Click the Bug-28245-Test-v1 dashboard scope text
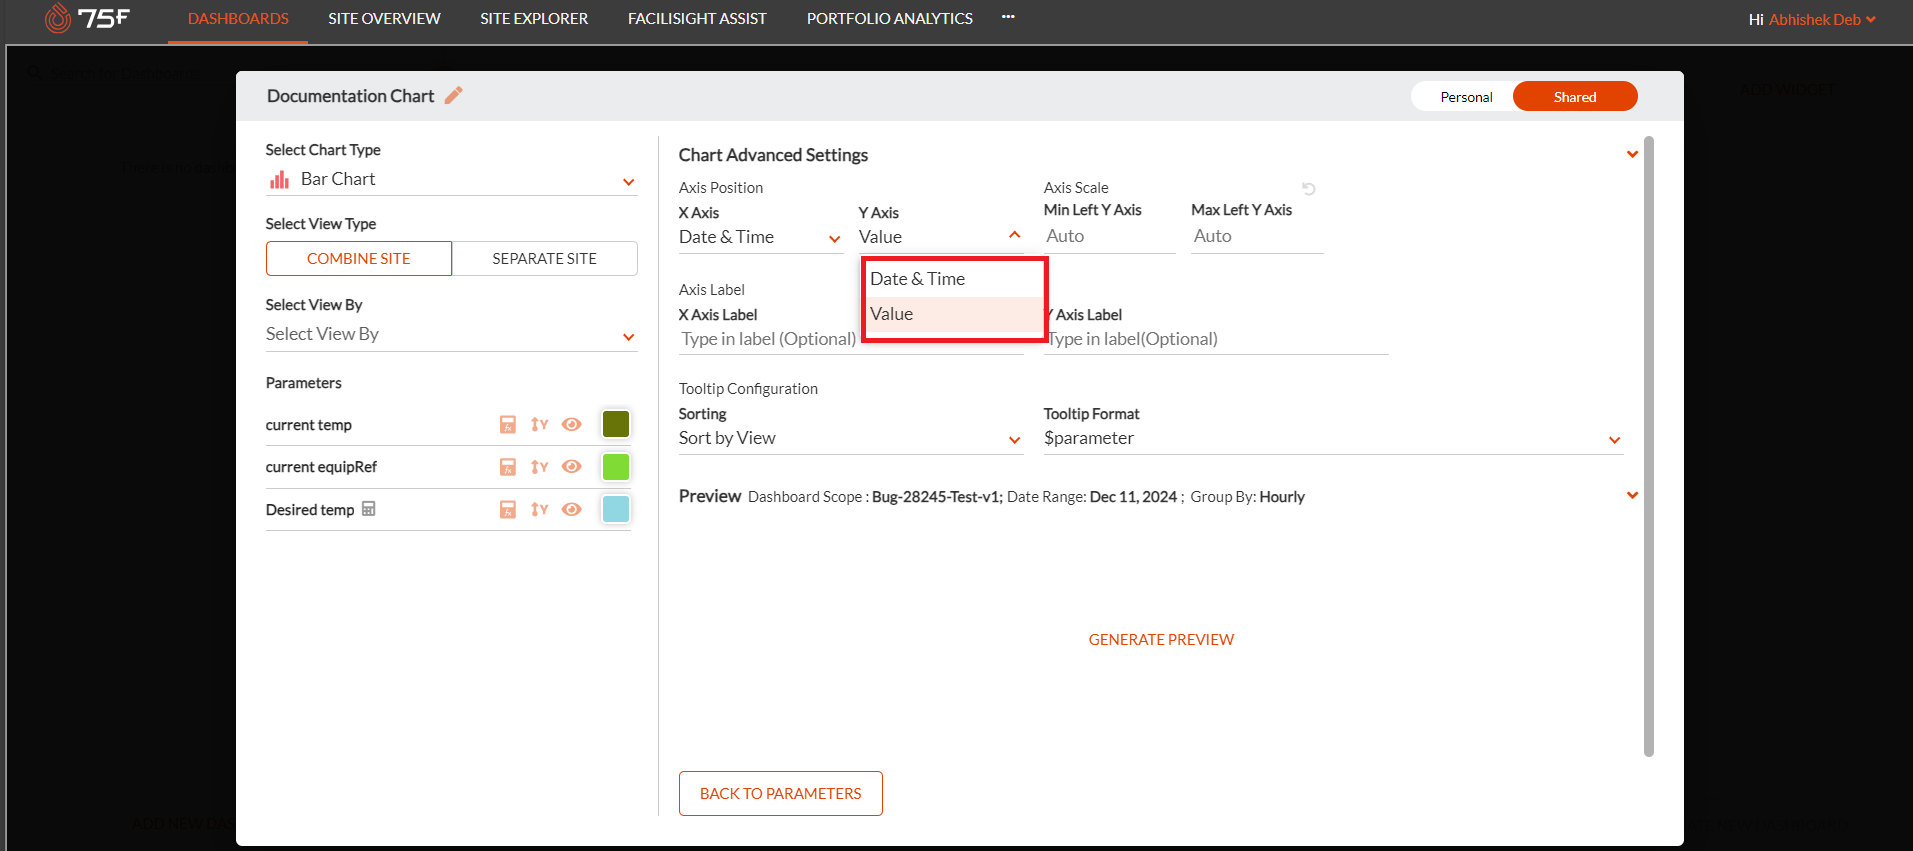 click(937, 497)
